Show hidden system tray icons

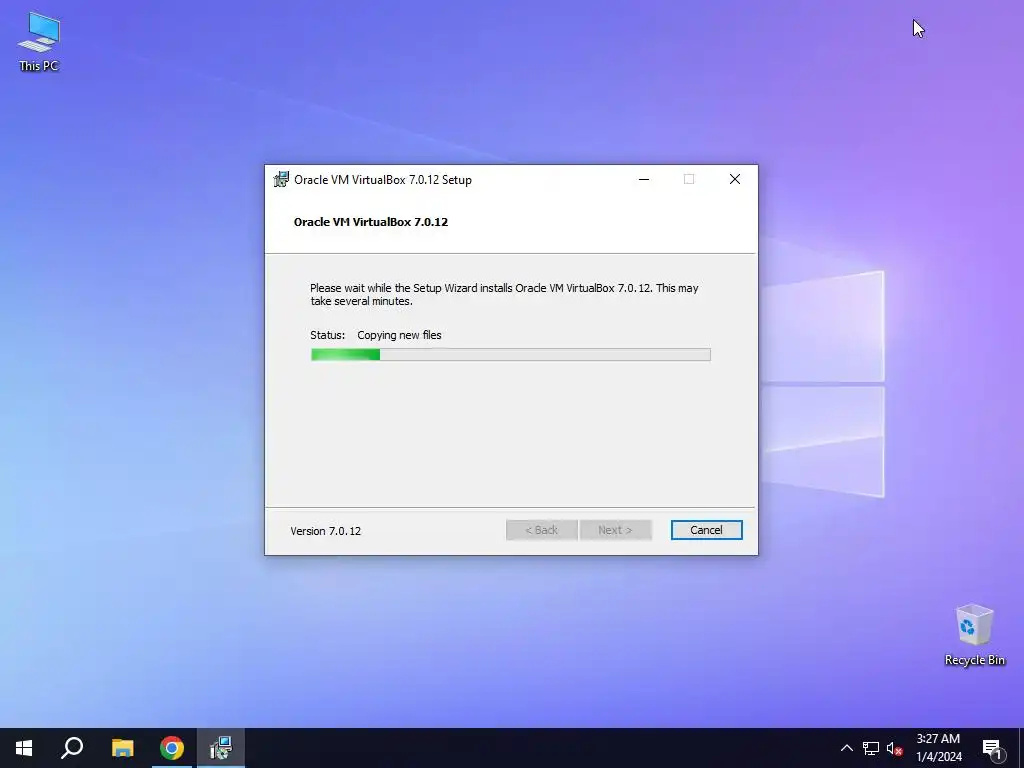[846, 748]
